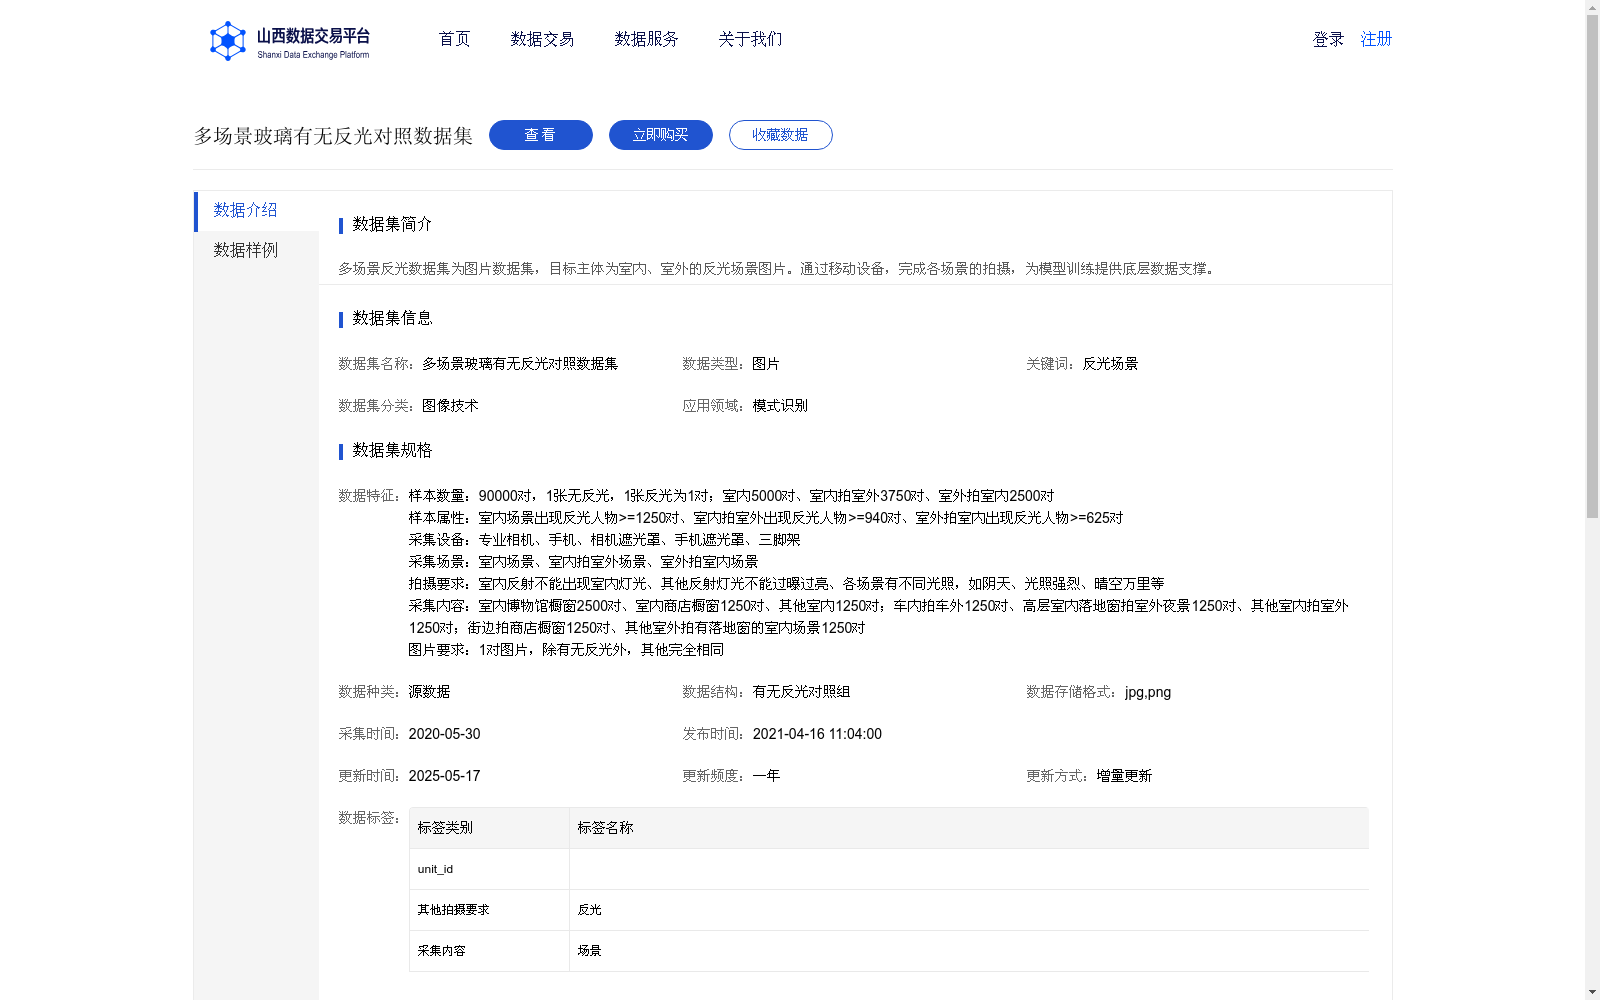Click the 立即购买 button
1600x1000 pixels.
661,135
